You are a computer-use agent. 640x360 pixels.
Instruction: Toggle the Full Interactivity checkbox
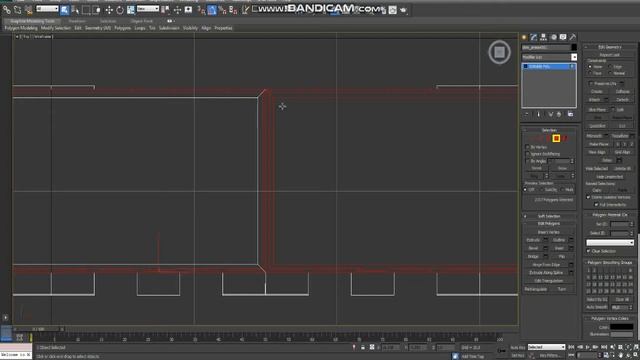[596, 204]
